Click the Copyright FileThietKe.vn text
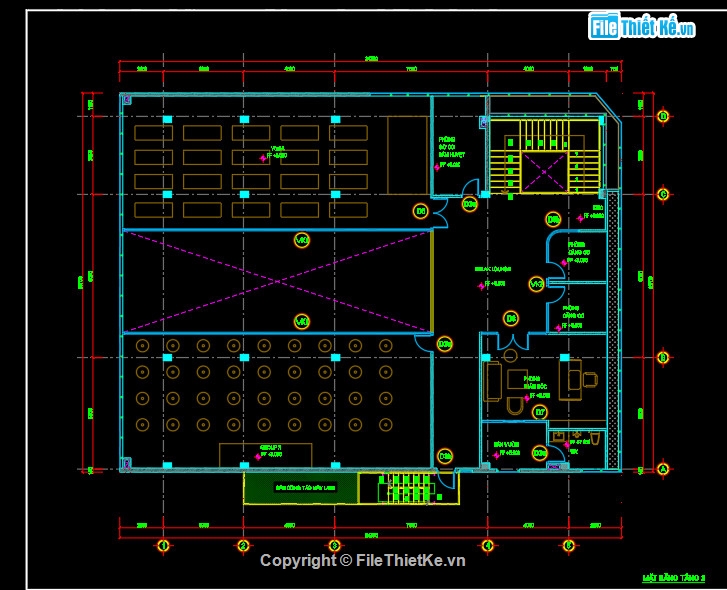 pyautogui.click(x=363, y=561)
